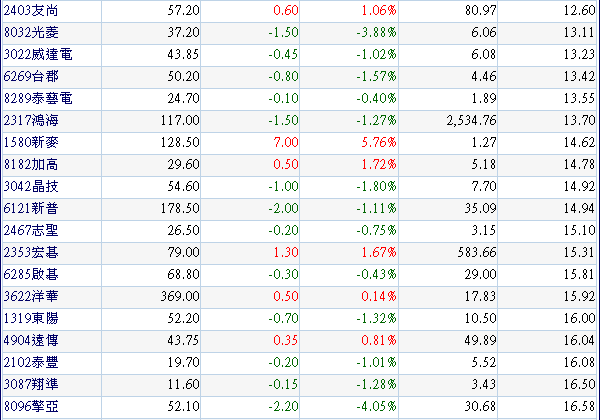Click change value 0.60 for 友尚
This screenshot has width=600, height=420.
pyautogui.click(x=286, y=10)
